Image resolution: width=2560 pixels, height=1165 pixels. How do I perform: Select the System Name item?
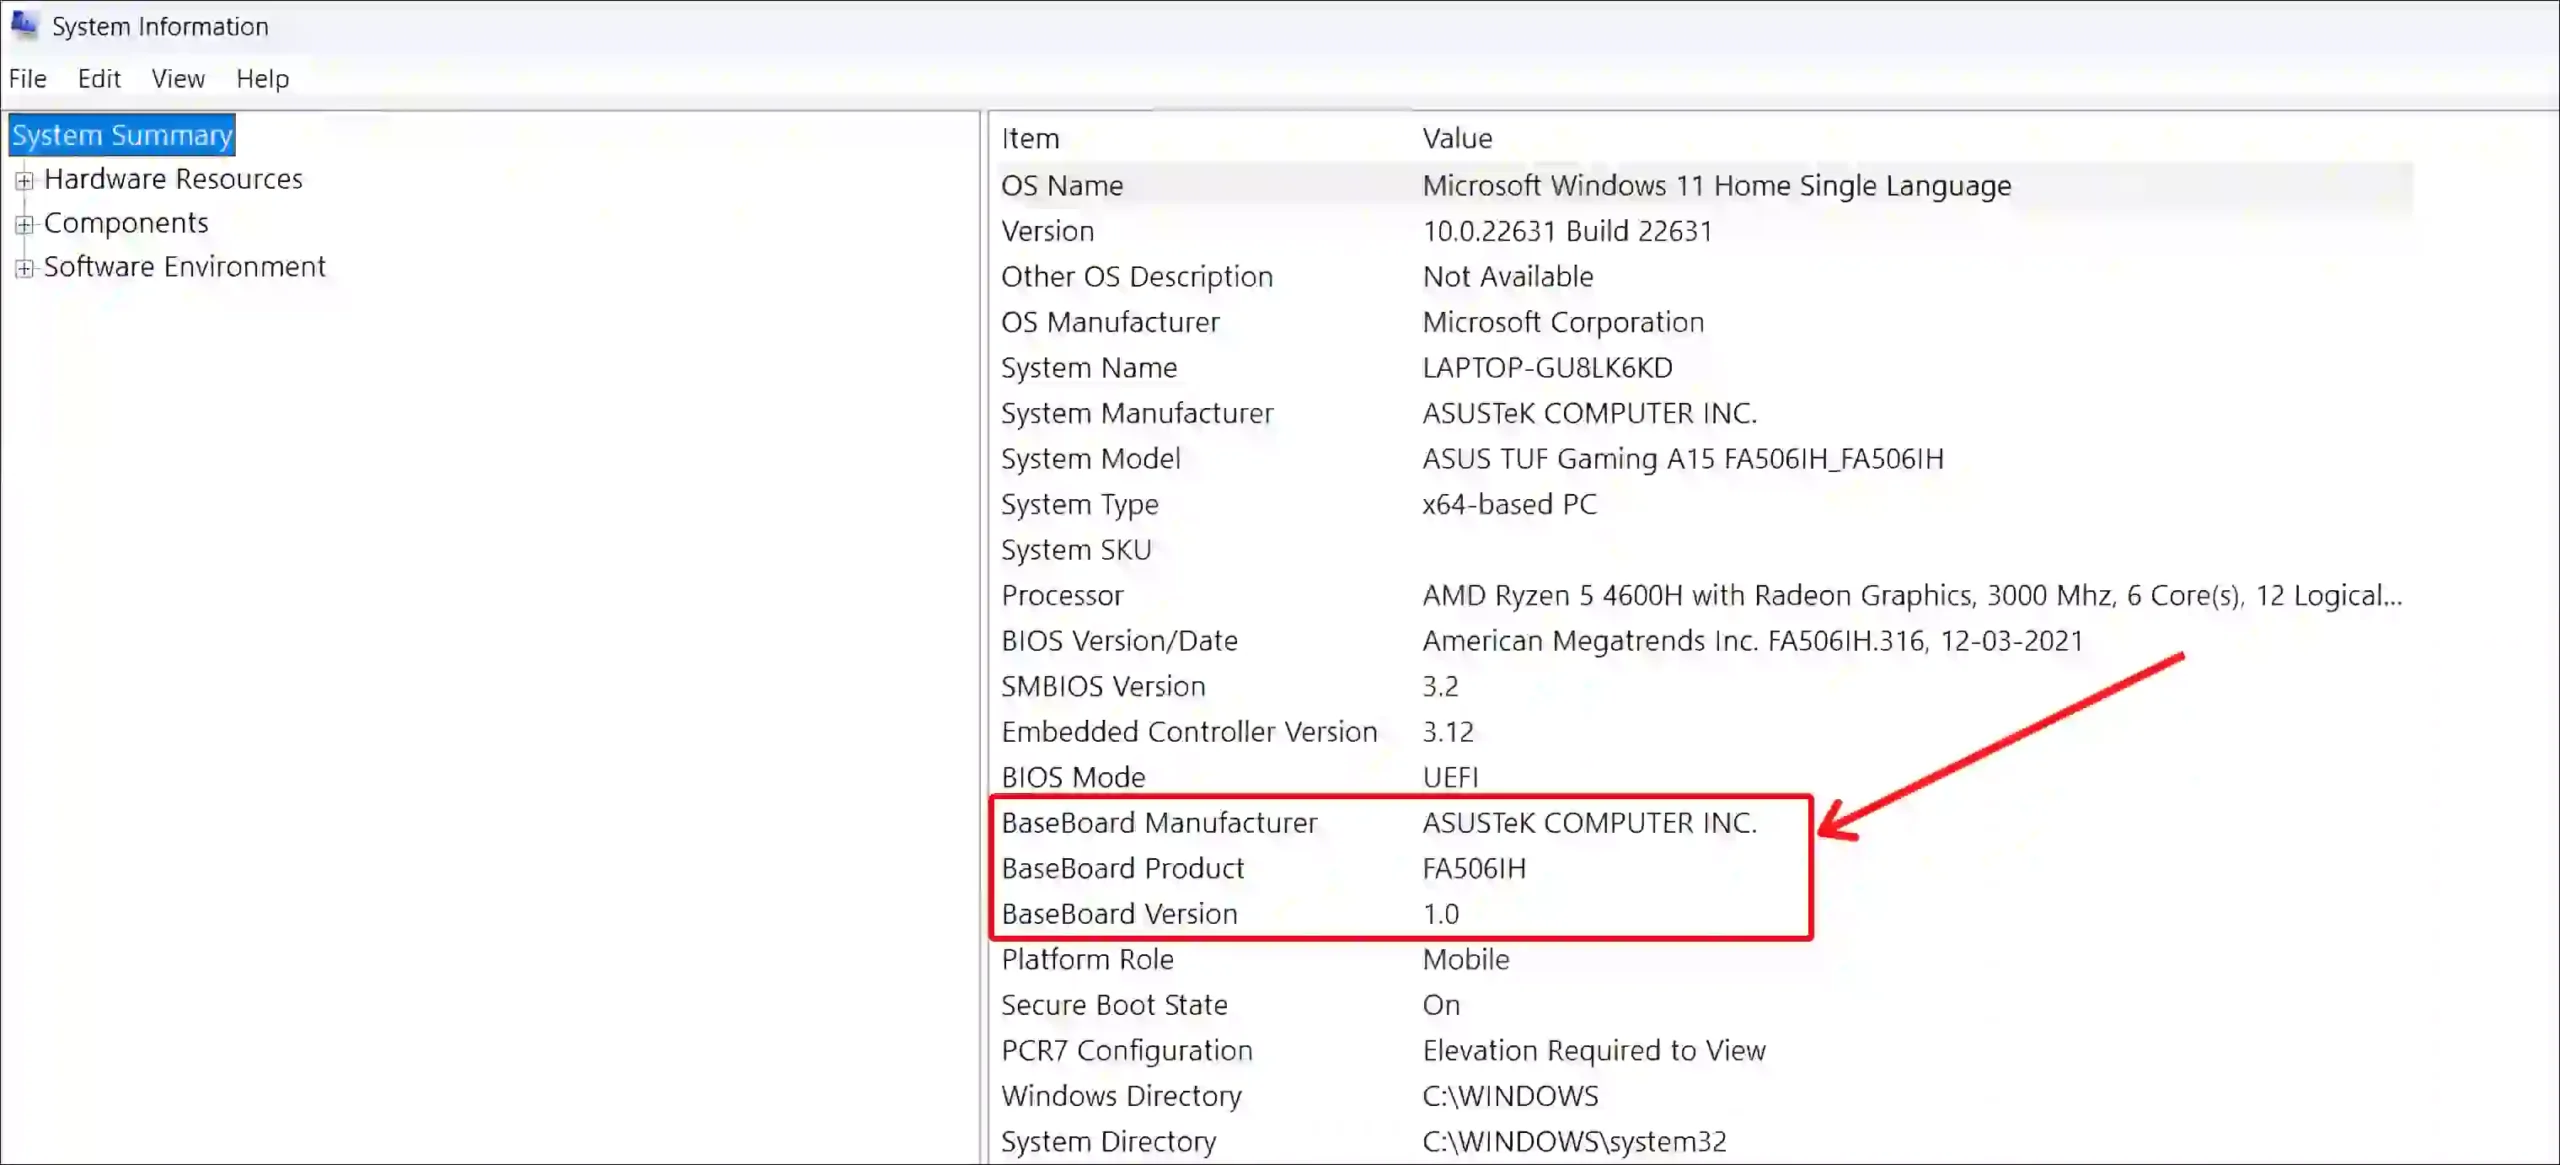tap(1089, 368)
